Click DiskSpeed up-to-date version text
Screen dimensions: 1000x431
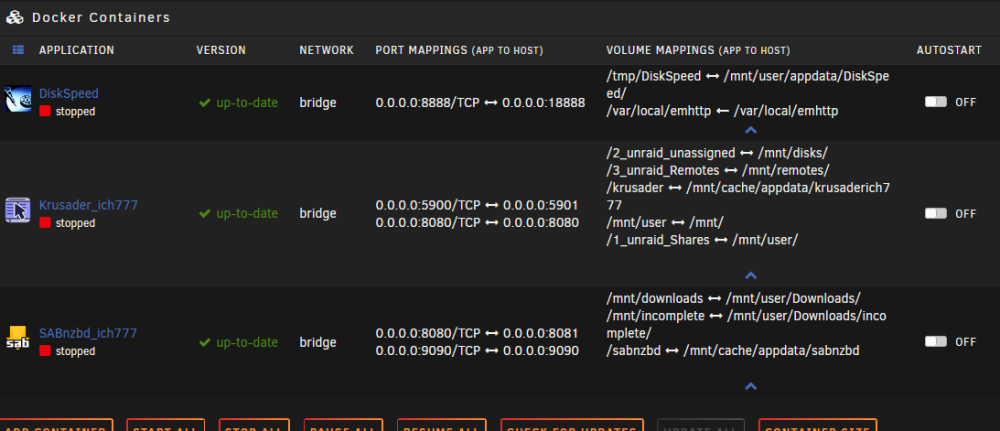(247, 103)
